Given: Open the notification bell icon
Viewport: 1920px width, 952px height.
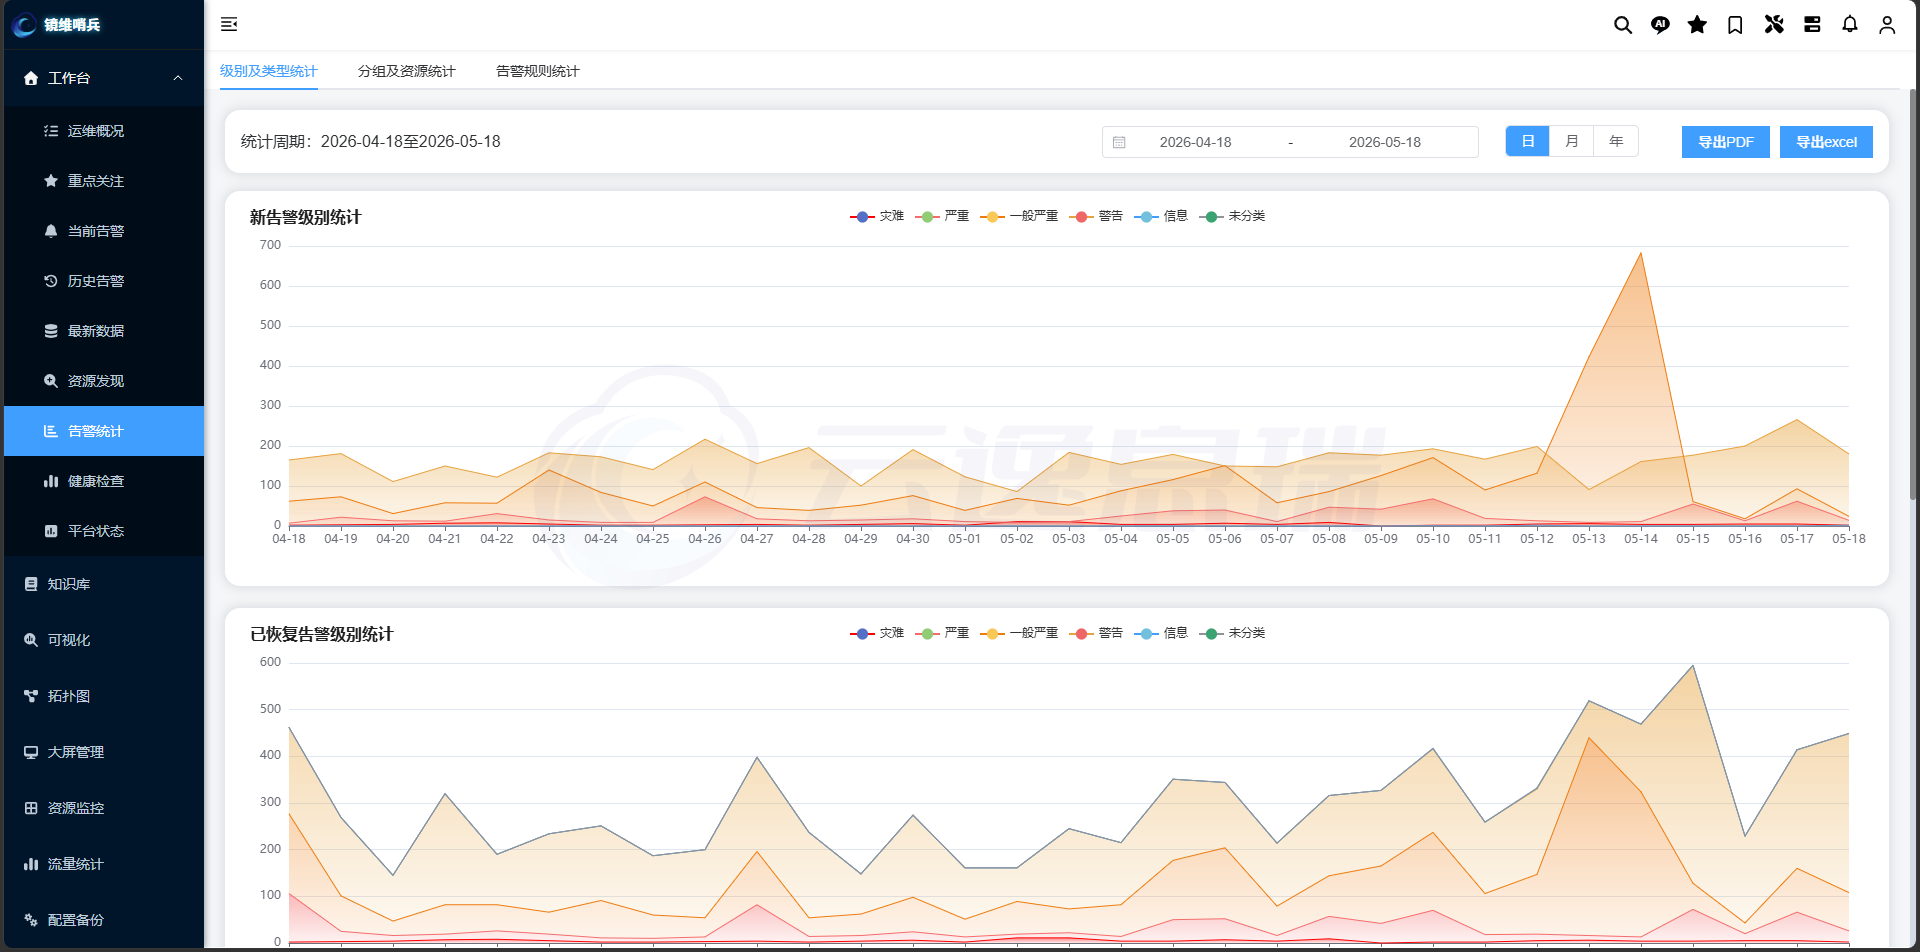Looking at the screenshot, I should 1850,25.
